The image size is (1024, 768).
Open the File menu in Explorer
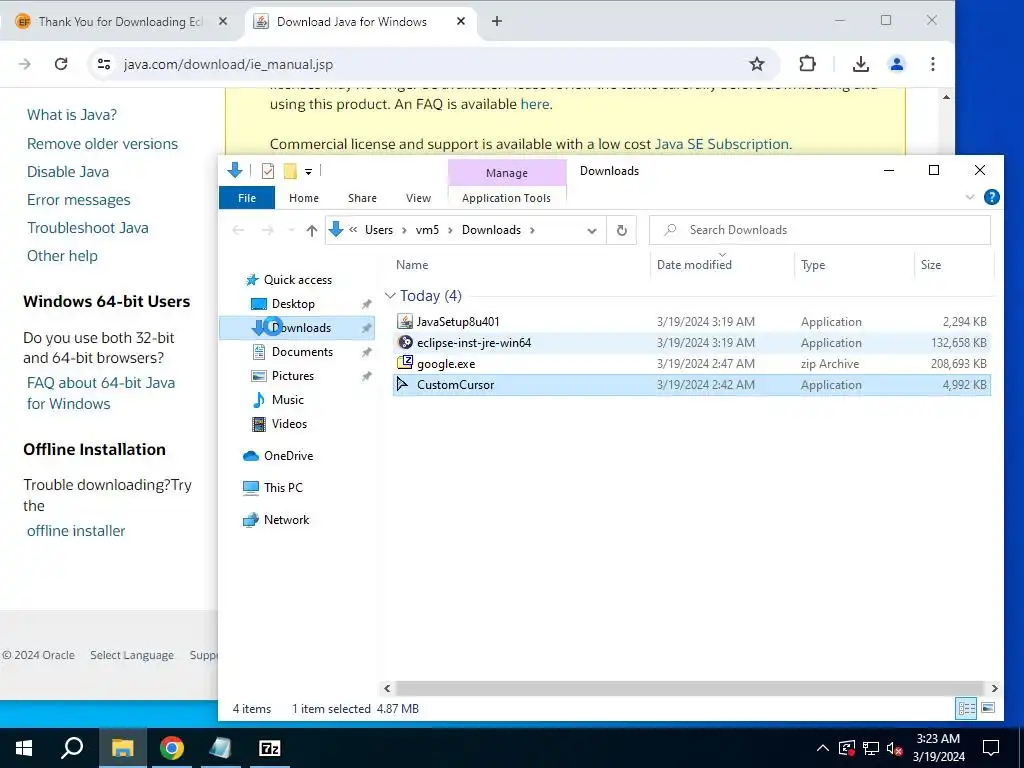coord(247,198)
